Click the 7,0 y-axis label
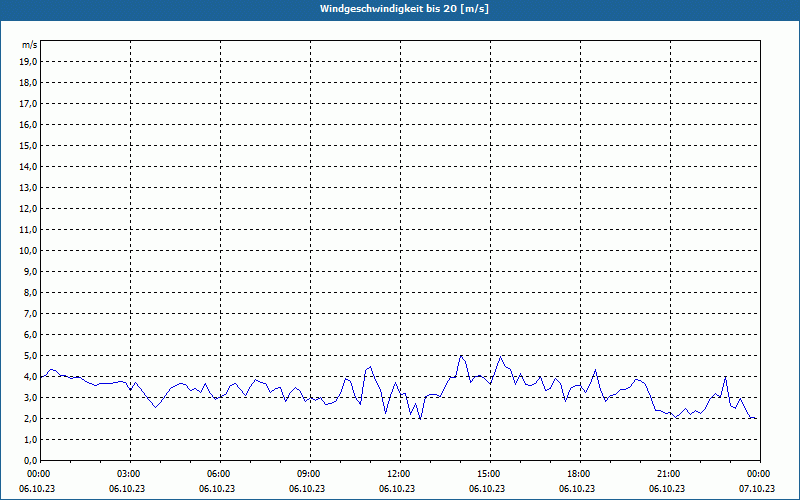Screen dimensions: 800x500 coord(30,314)
